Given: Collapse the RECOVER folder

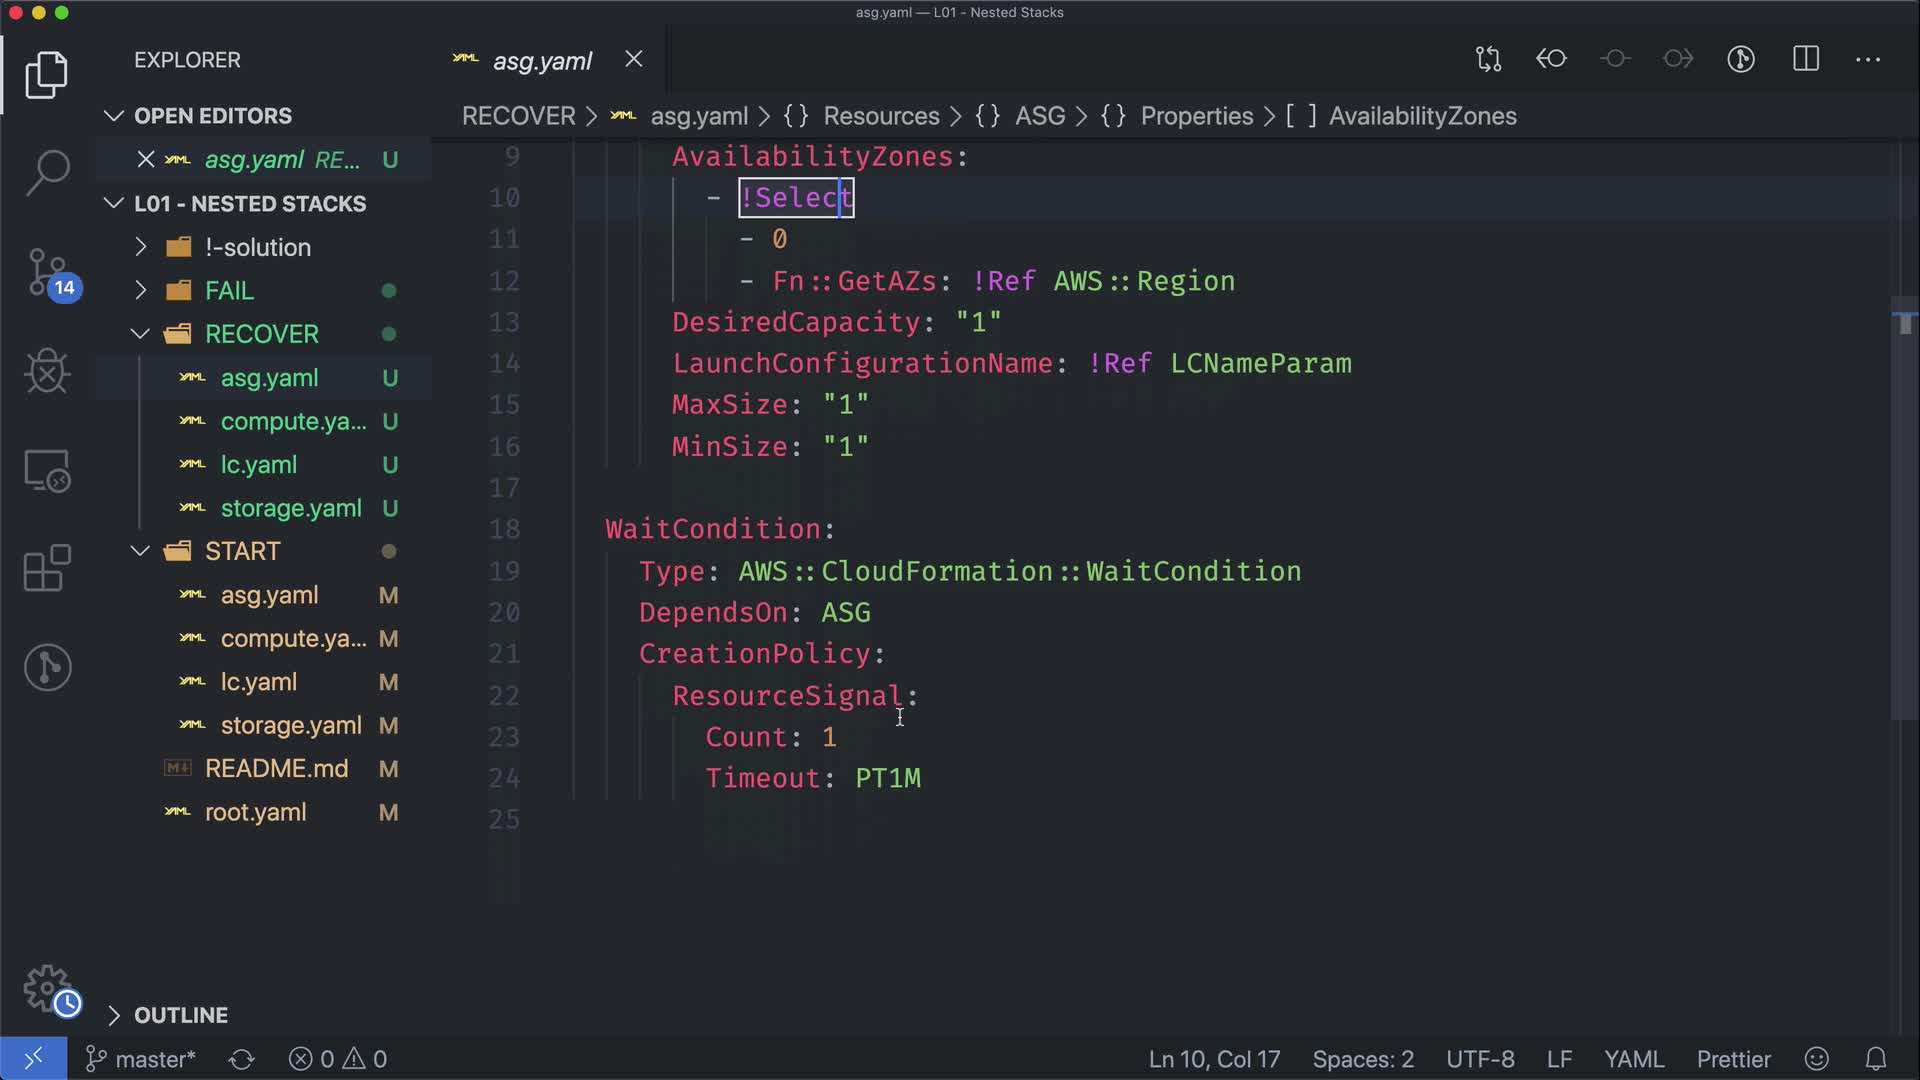Looking at the screenshot, I should 261,334.
